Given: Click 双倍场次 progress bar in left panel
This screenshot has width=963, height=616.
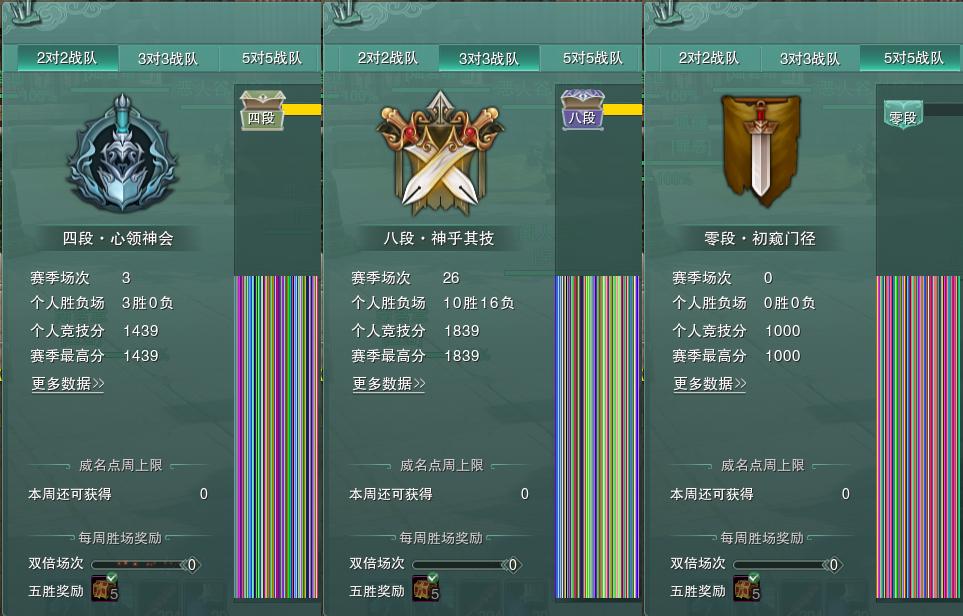Looking at the screenshot, I should [x=146, y=564].
